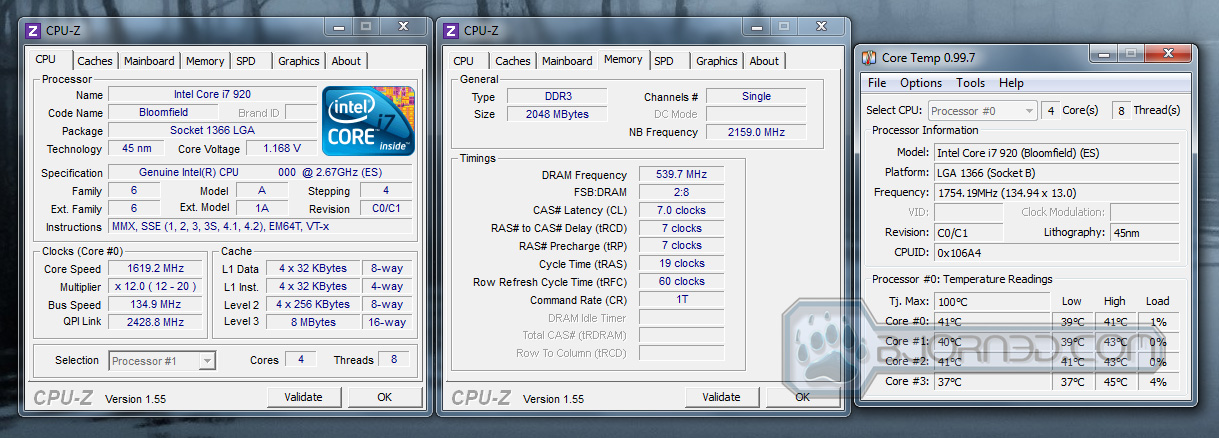
Task: Click Core Temp Frequency field 1754.19MHz
Action: click(x=1057, y=192)
